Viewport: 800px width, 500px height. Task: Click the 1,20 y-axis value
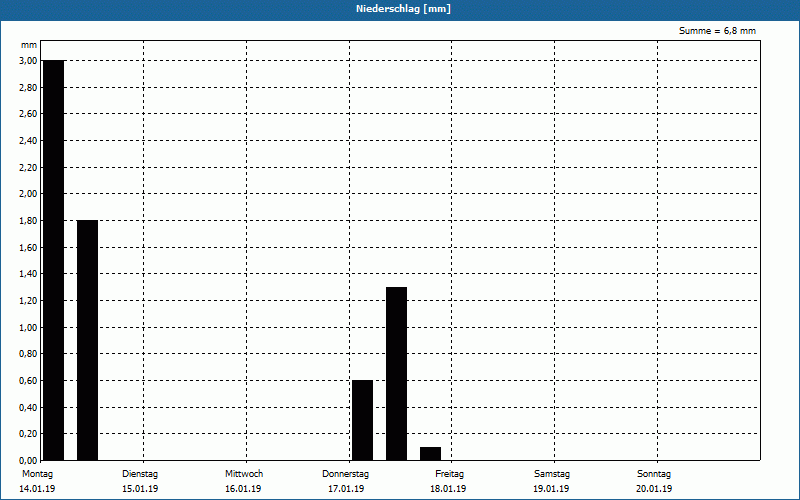click(x=28, y=301)
